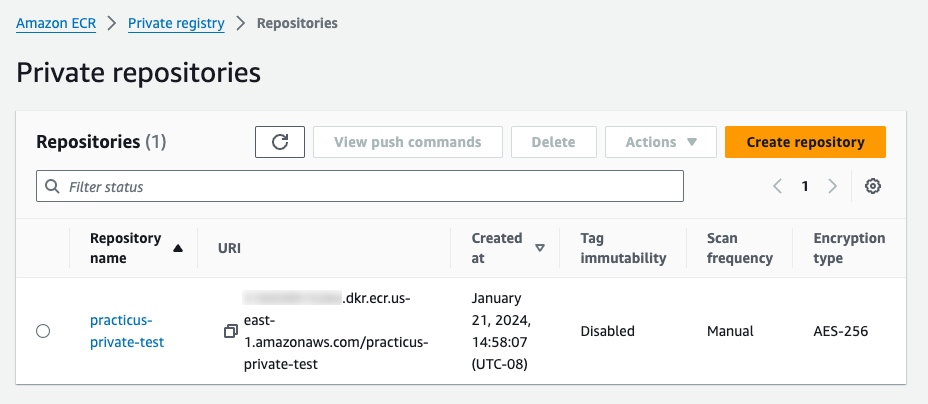Click the search magnifier icon in filter
Screen dimensions: 928x404
pos(52,187)
